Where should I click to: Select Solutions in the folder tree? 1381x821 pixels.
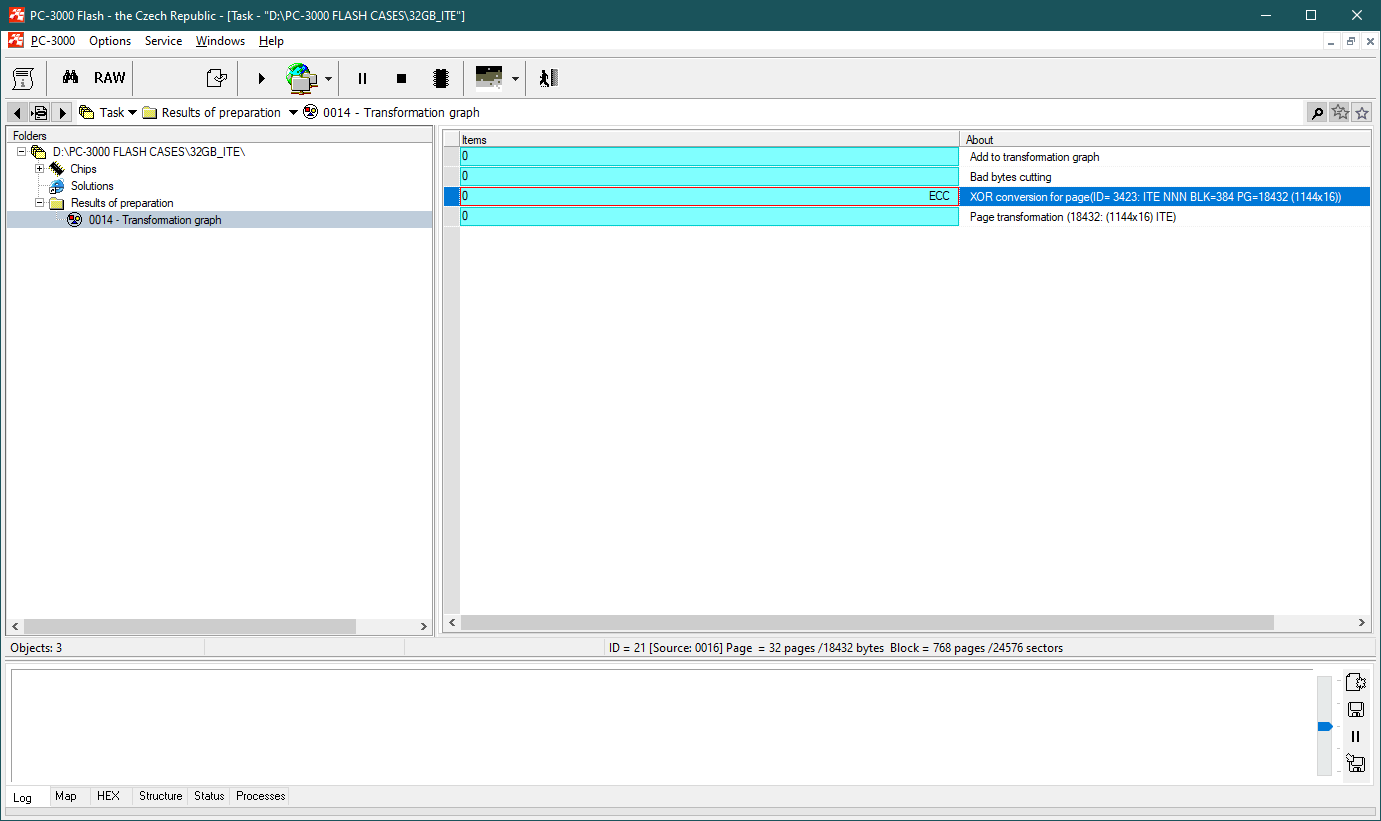[x=92, y=186]
